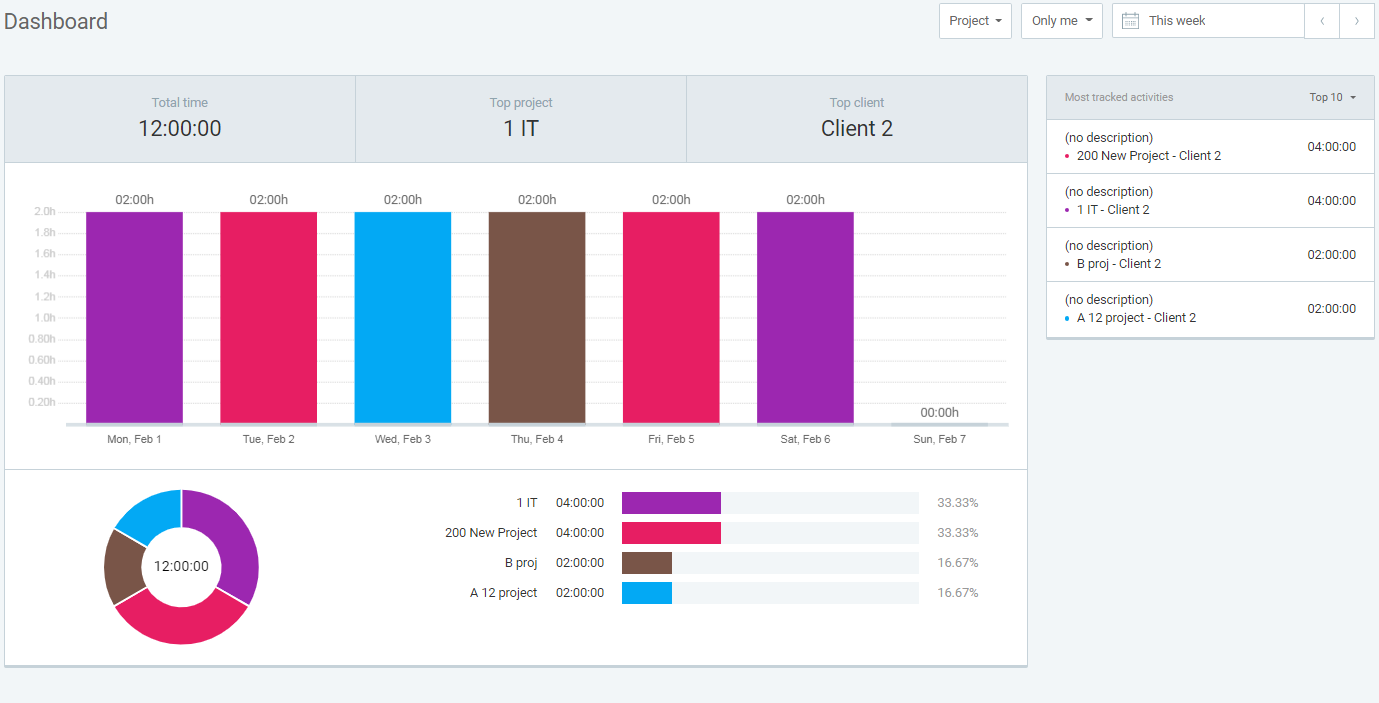The height and width of the screenshot is (703, 1379).
Task: Open the calendar date picker icon
Action: pyautogui.click(x=1130, y=20)
